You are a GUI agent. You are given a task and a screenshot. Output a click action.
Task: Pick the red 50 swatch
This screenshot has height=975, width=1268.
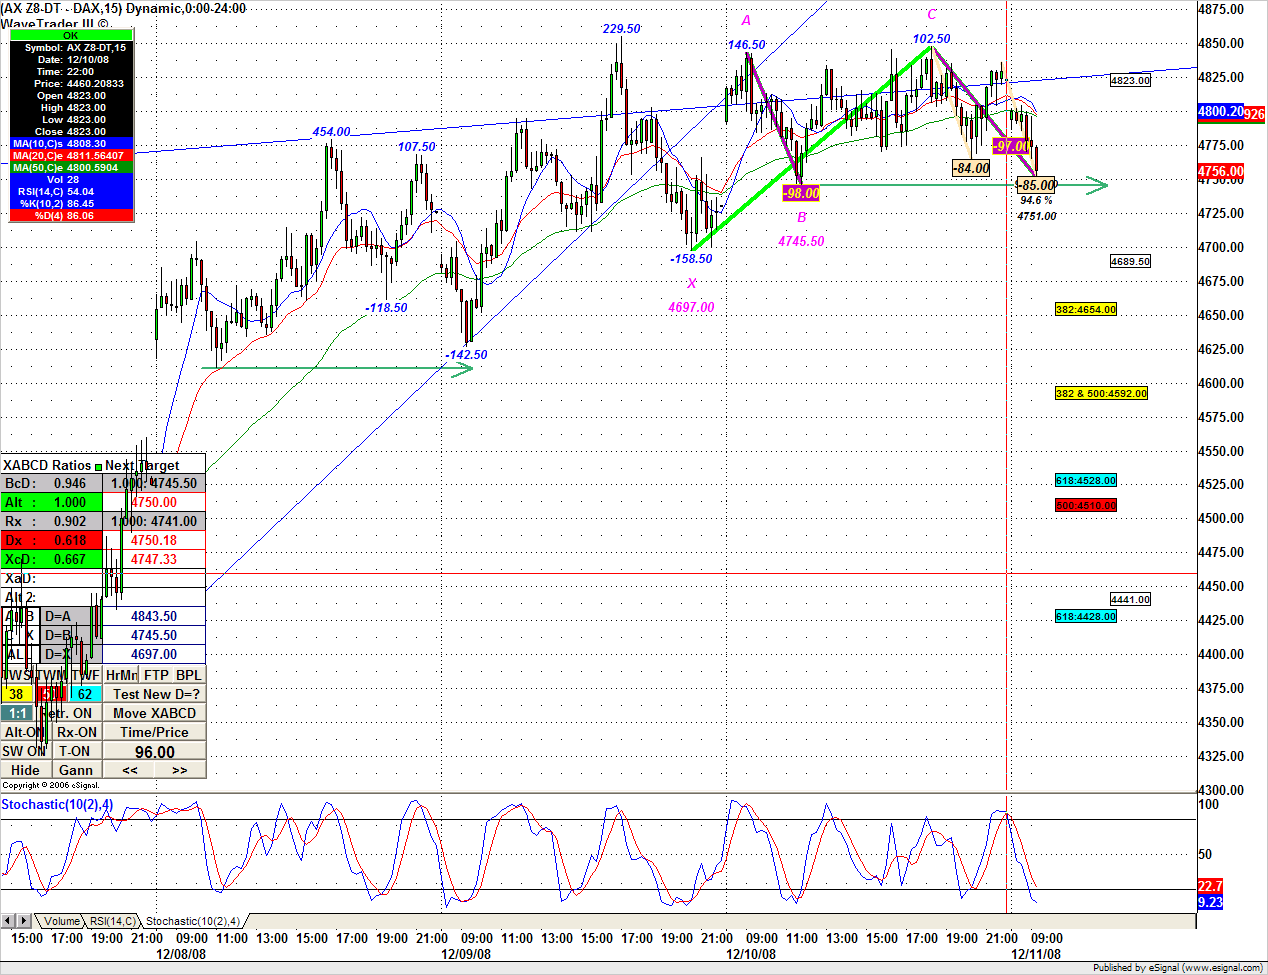coord(51,694)
